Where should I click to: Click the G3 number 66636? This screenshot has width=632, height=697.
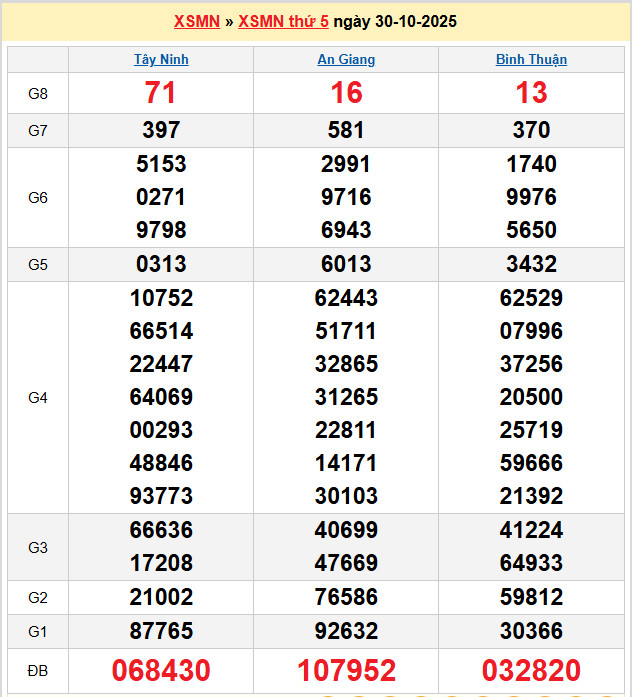161,530
